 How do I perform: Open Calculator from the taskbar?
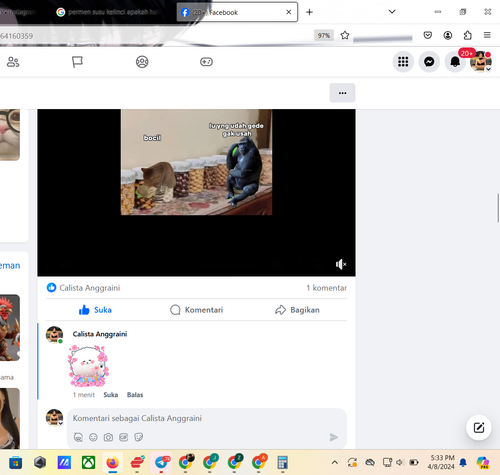pos(282,463)
